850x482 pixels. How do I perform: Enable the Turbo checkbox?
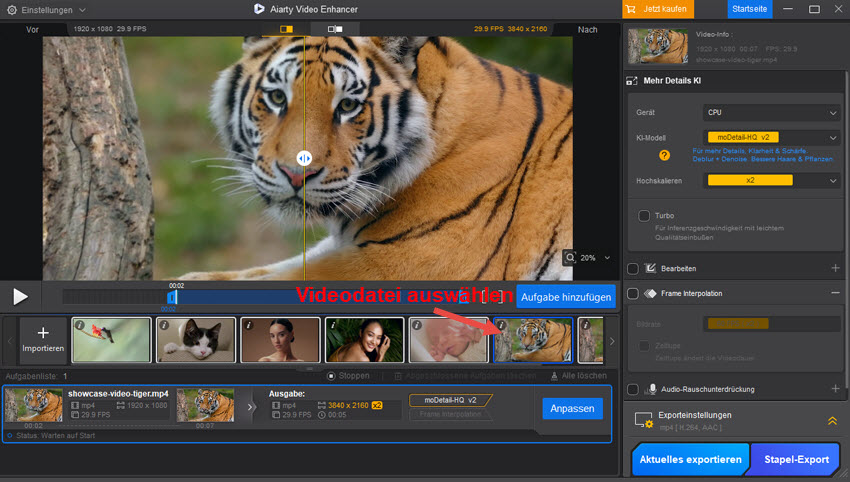click(644, 216)
